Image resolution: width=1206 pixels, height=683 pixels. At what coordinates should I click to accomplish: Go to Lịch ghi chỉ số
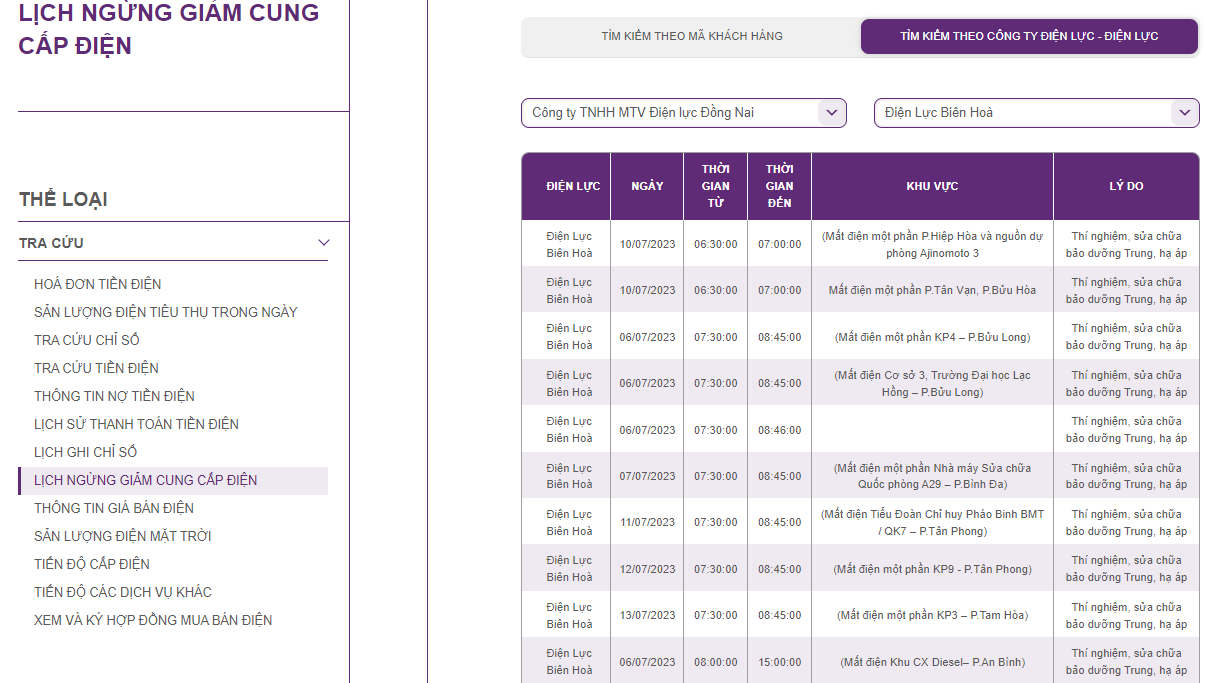click(86, 452)
